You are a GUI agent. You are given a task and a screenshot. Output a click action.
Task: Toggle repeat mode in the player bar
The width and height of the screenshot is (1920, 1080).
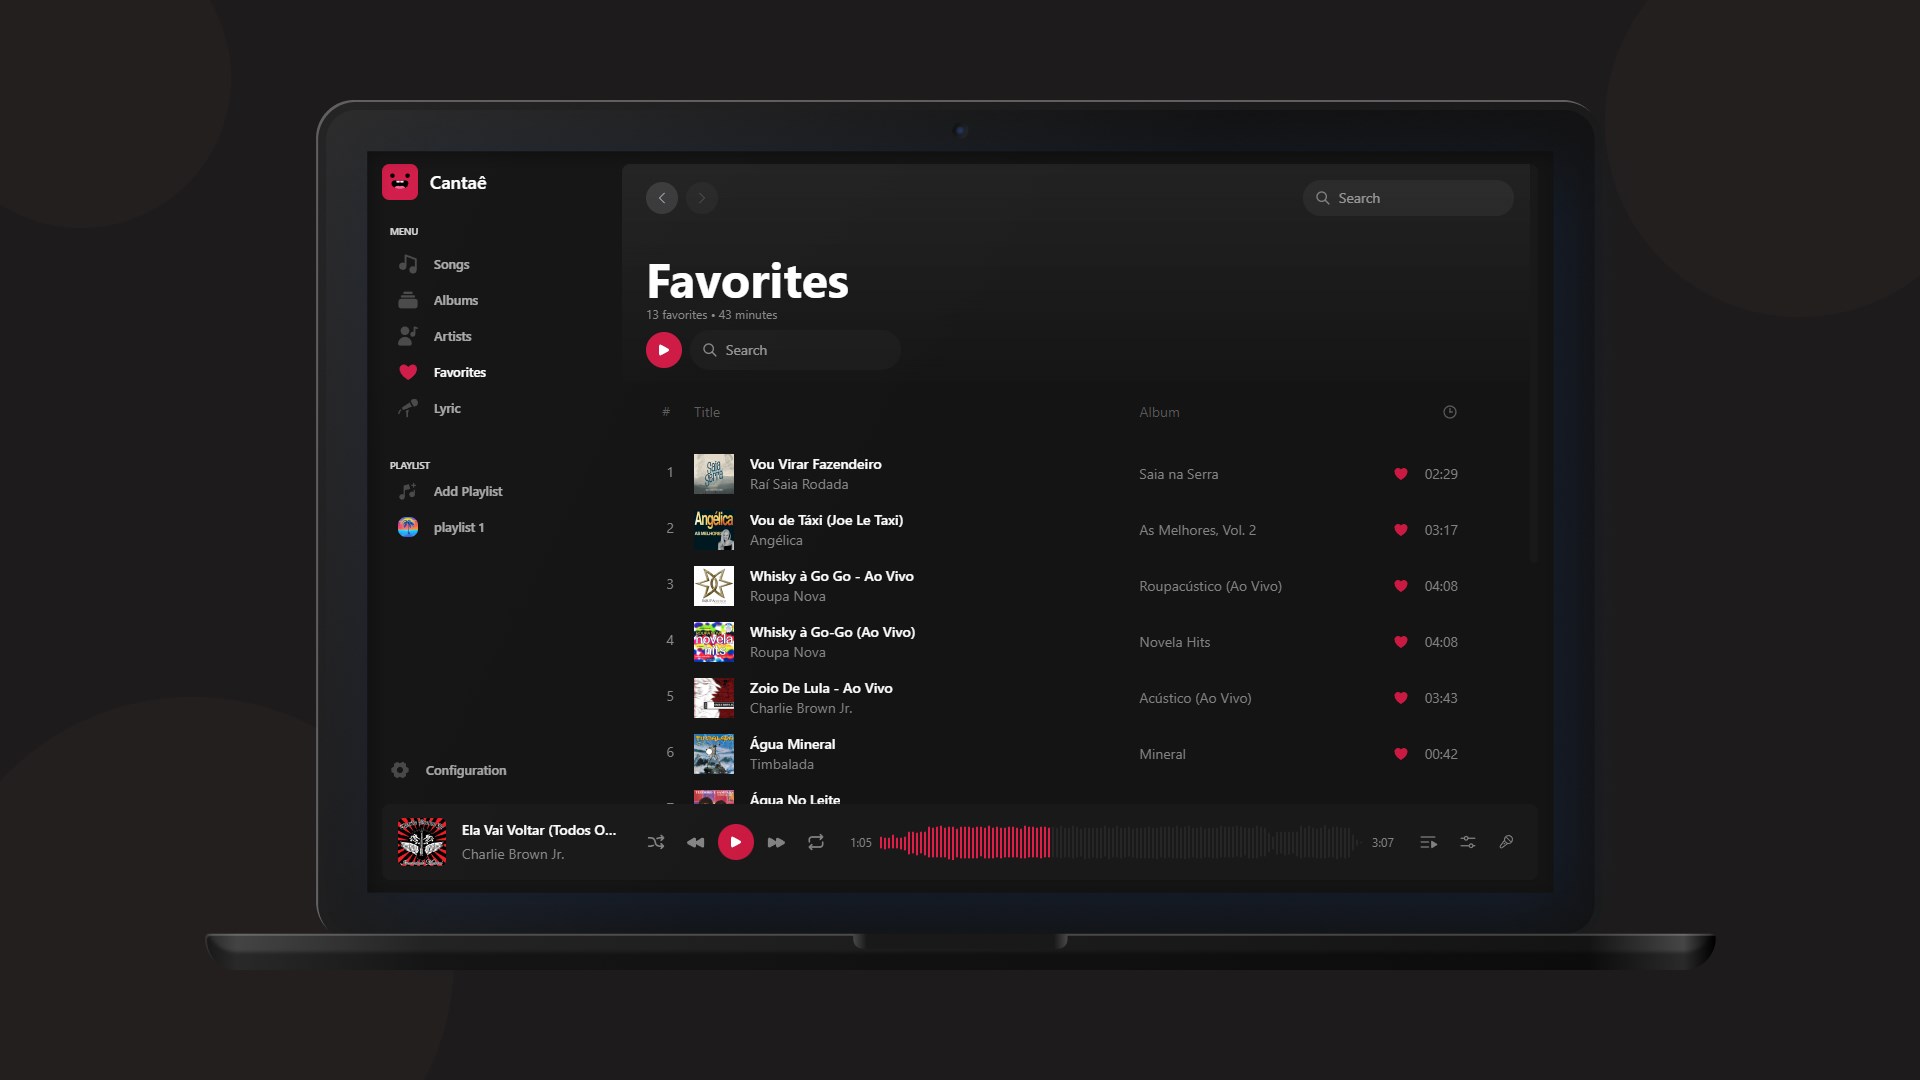(816, 842)
